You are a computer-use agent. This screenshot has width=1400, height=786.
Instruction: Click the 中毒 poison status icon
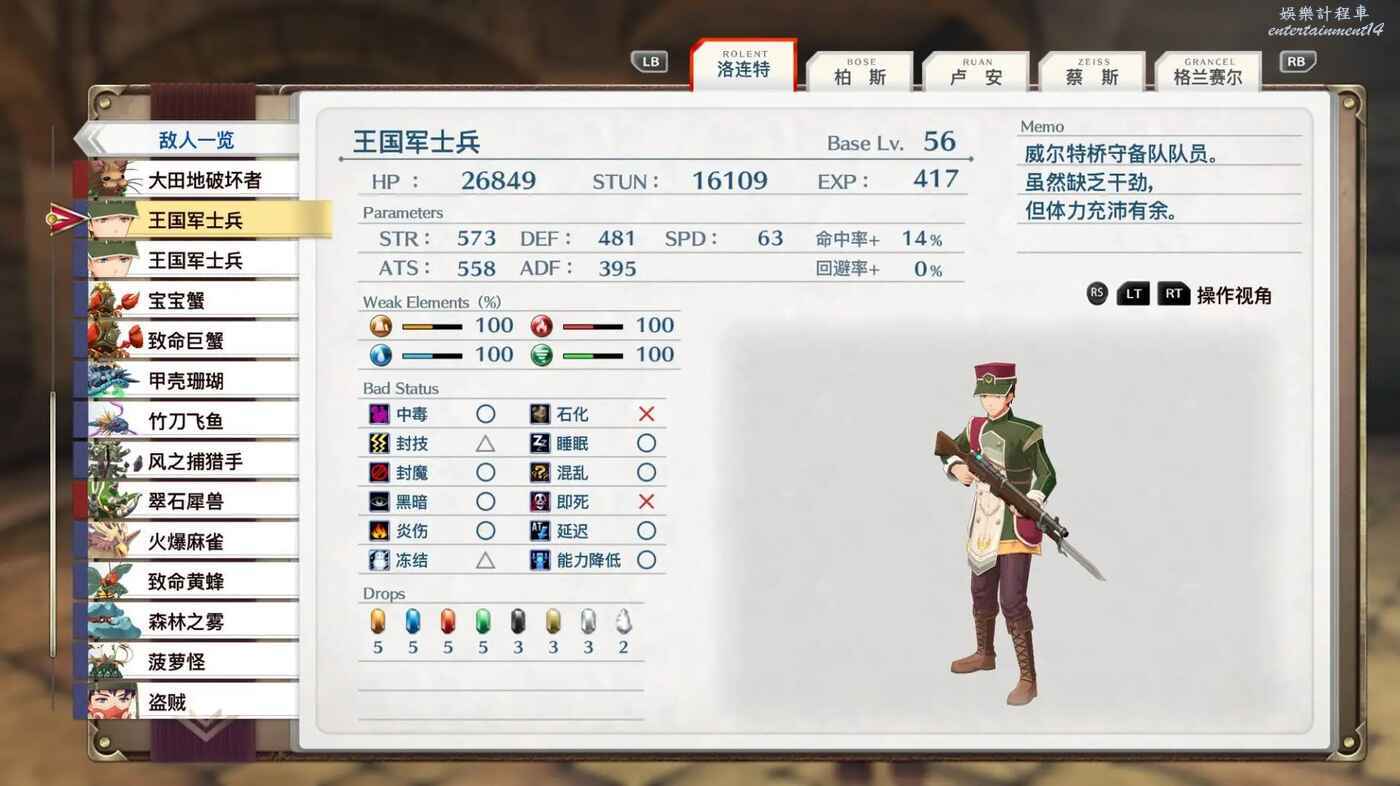pos(379,414)
